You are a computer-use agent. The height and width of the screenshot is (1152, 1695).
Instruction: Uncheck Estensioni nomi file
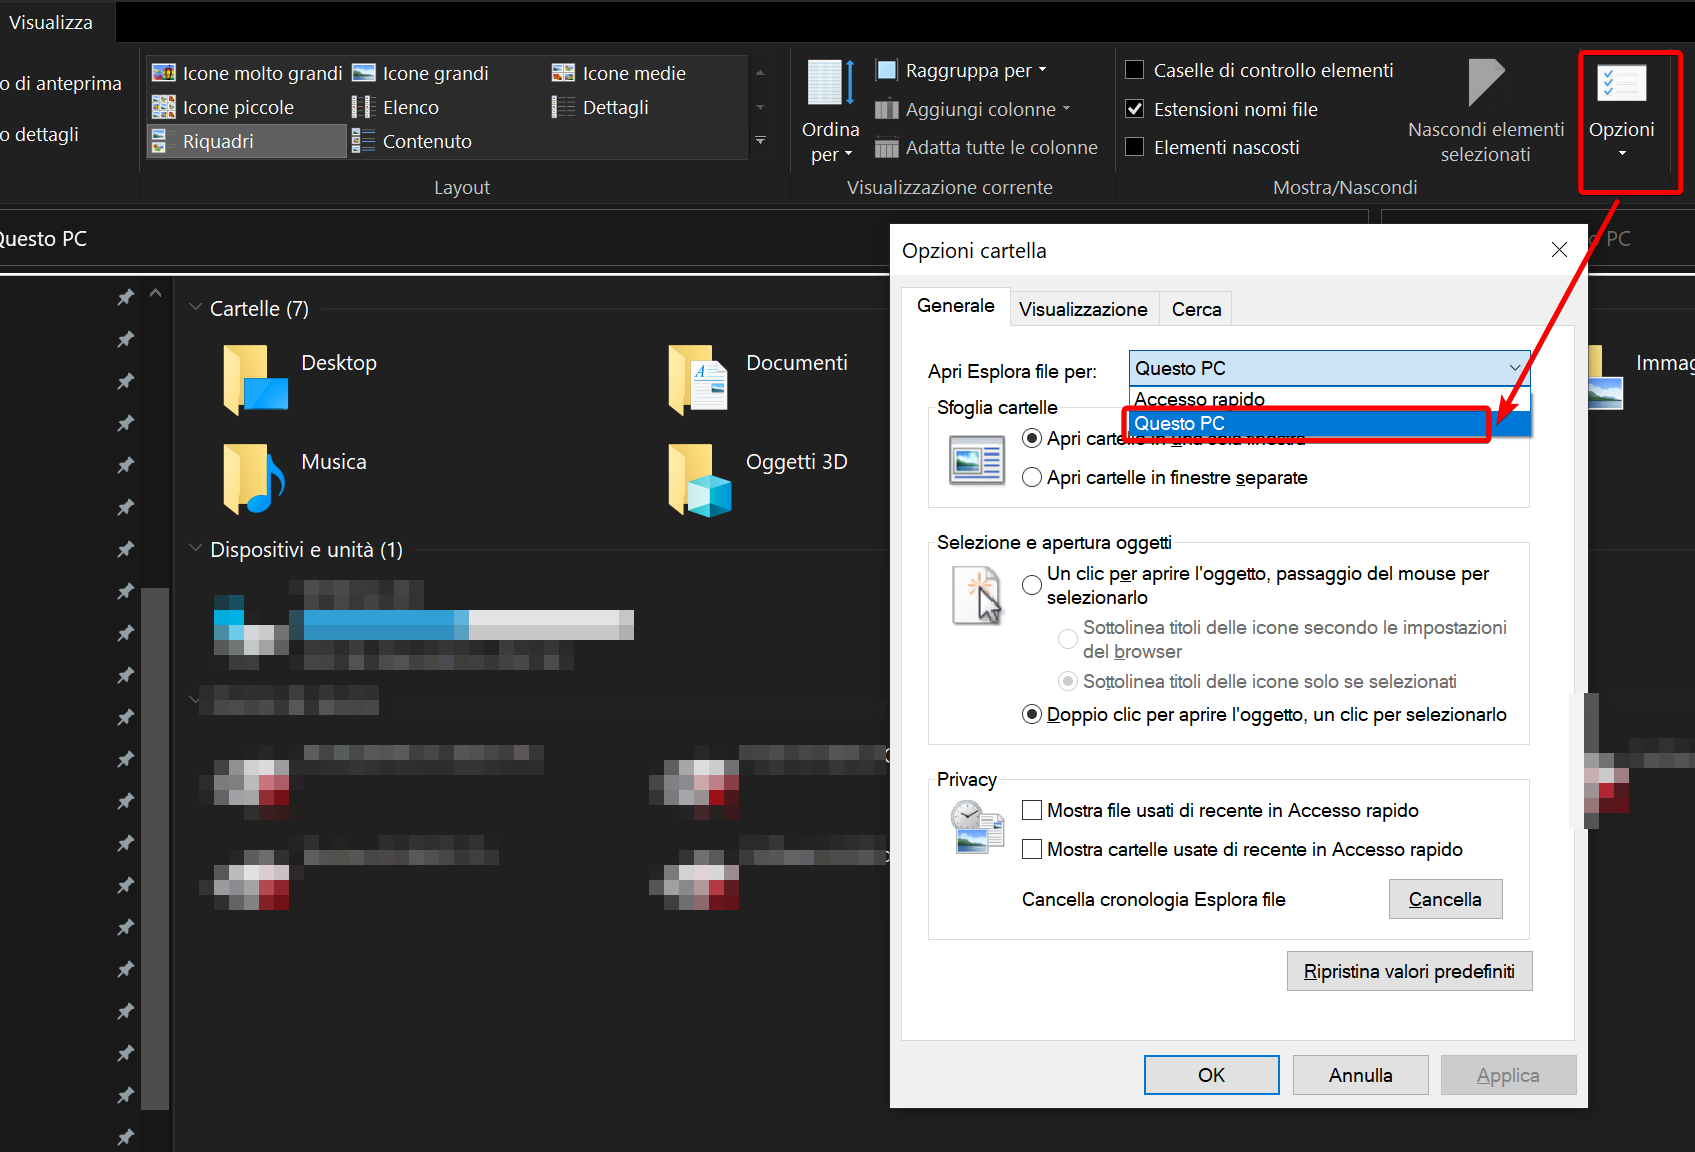pos(1135,109)
